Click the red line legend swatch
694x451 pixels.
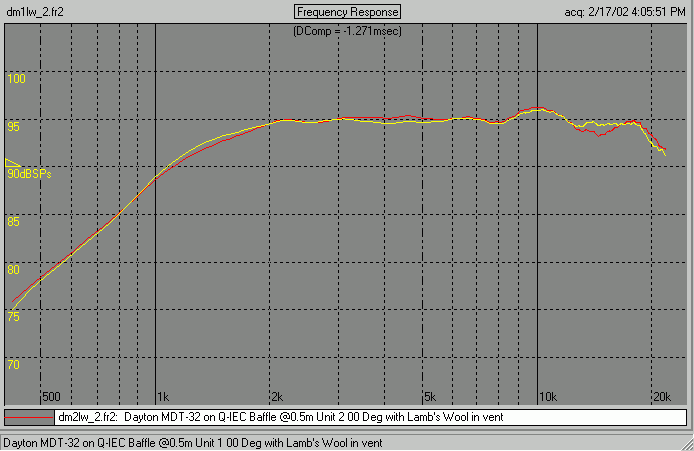[x=29, y=417]
